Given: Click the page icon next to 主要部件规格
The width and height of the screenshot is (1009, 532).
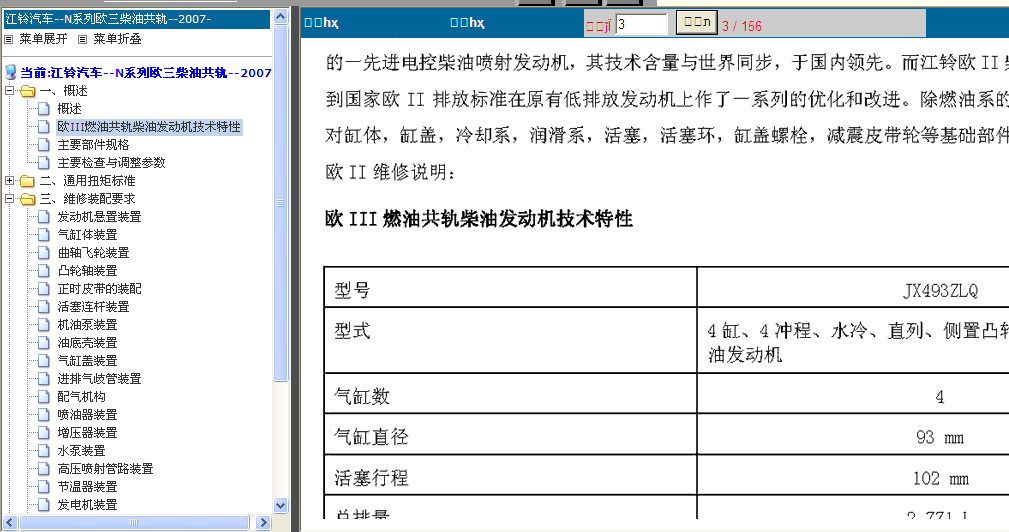Looking at the screenshot, I should point(44,145).
